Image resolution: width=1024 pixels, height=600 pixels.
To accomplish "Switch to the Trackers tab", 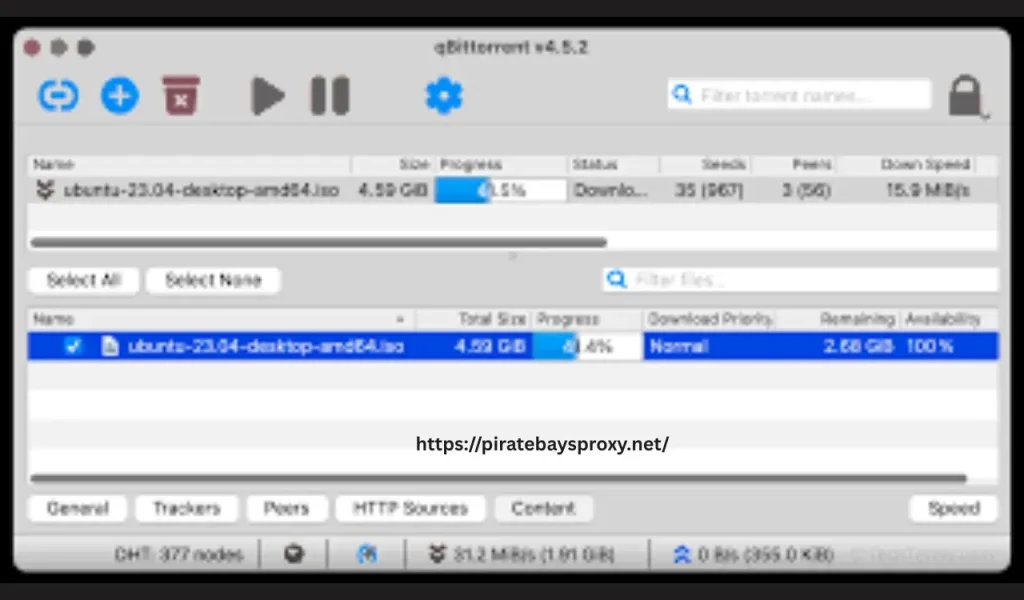I will click(187, 509).
